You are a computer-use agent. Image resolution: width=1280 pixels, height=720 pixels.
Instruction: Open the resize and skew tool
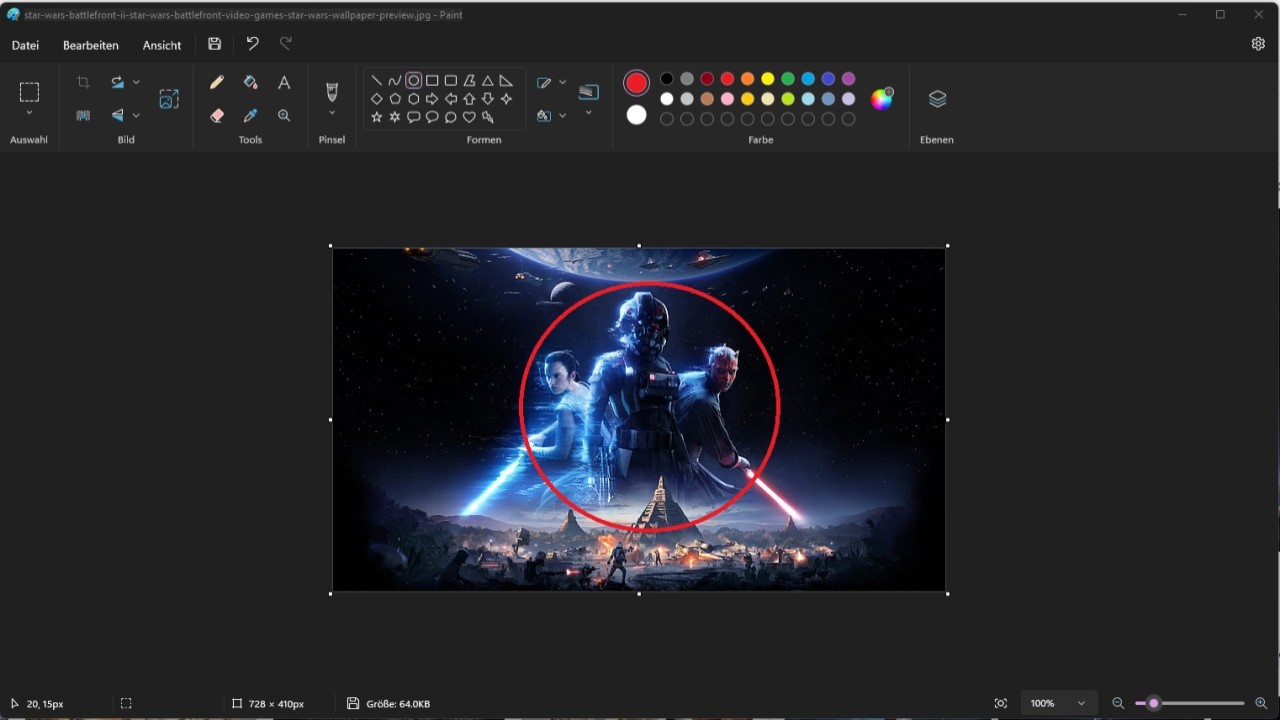tap(169, 98)
